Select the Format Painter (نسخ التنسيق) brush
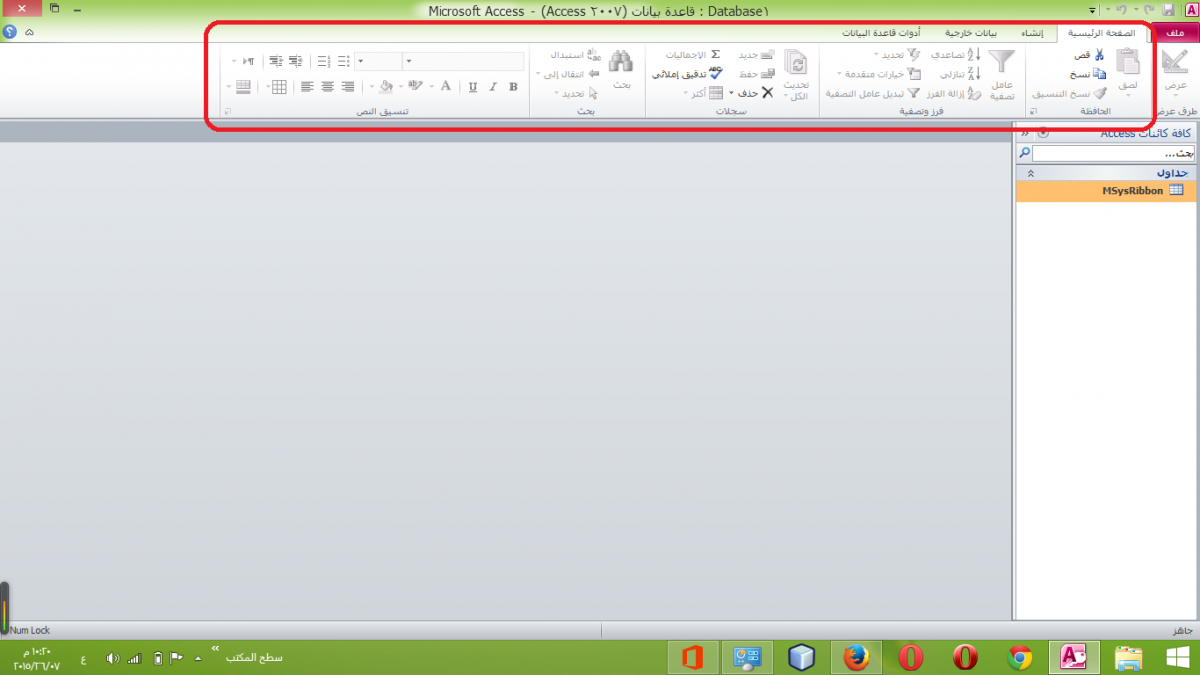This screenshot has height=675, width=1200. [1099, 92]
